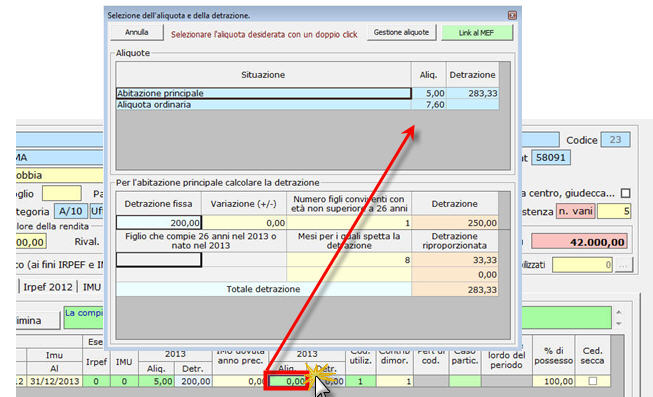Click the % di possesso cell 100,00
This screenshot has width=653, height=397.
pyautogui.click(x=553, y=381)
